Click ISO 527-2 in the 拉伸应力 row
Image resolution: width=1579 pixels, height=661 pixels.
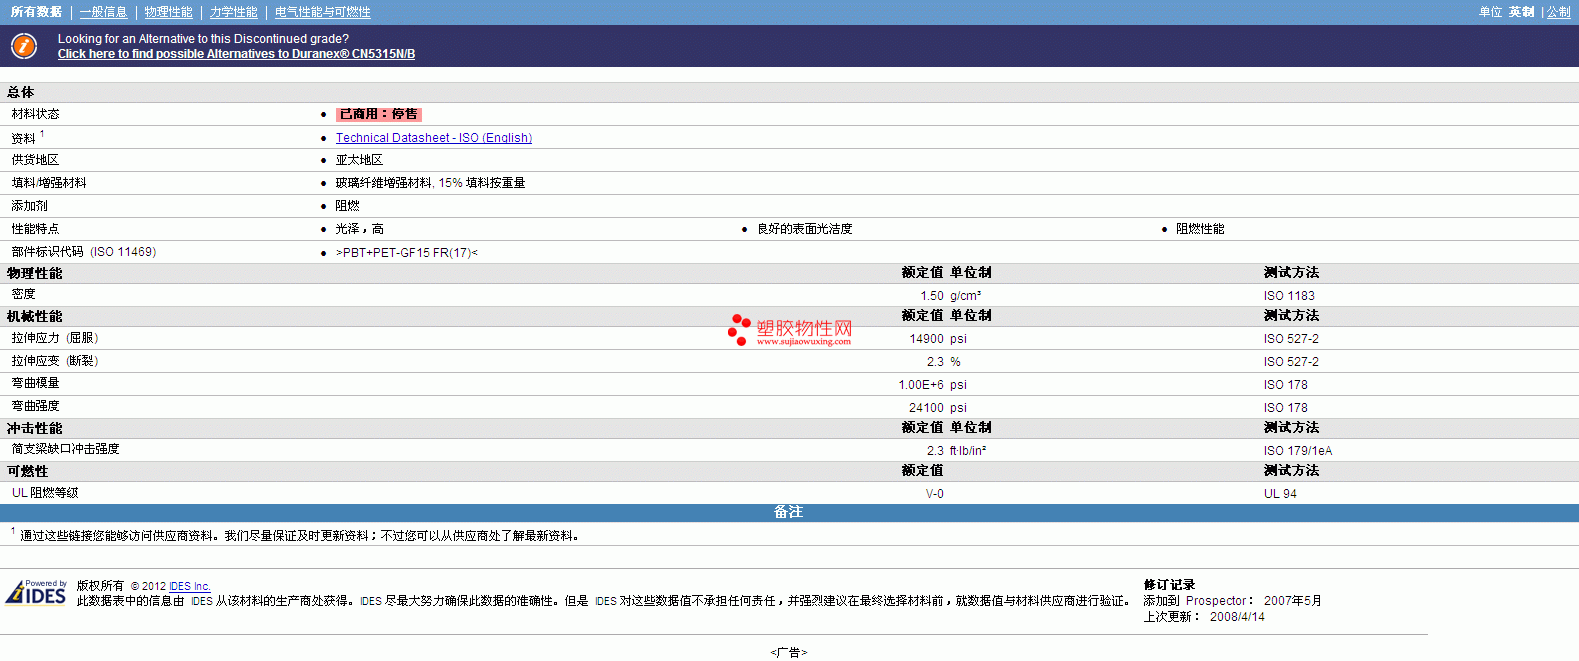[x=1291, y=339]
